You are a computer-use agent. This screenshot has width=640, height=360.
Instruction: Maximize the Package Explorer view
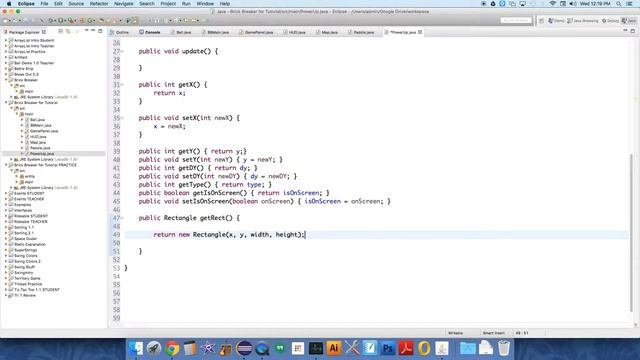coord(100,31)
